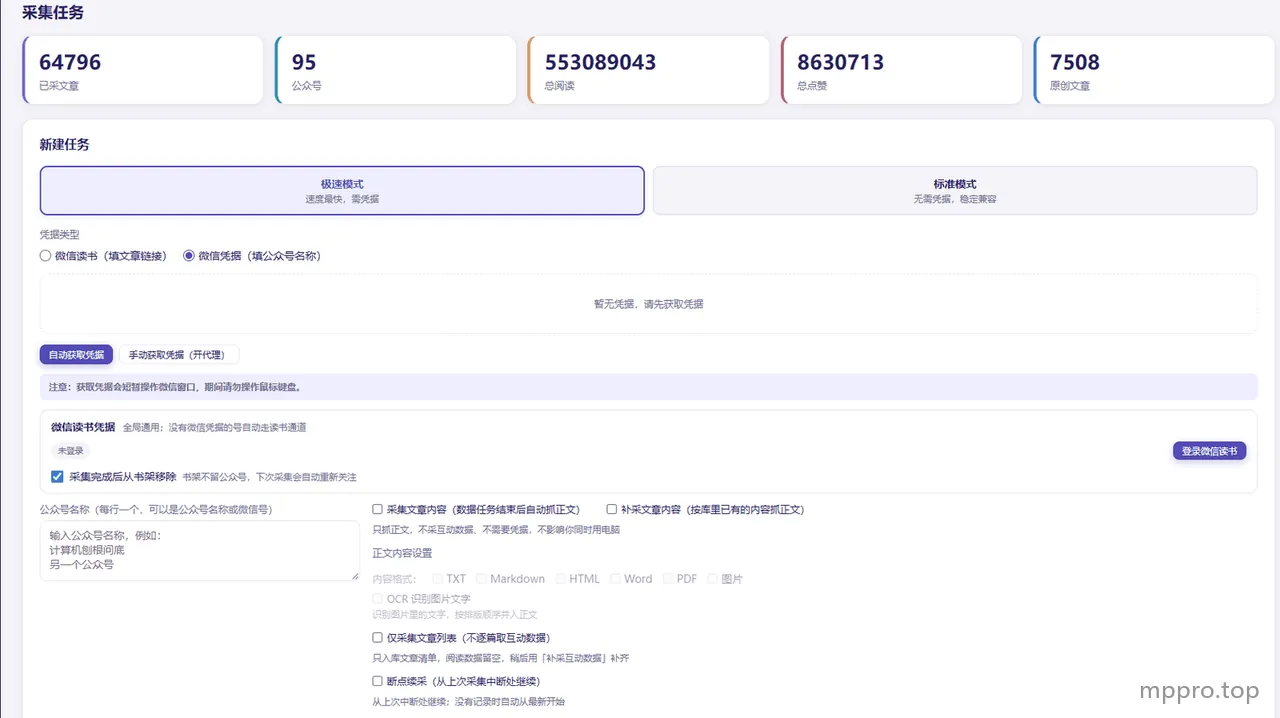Select 微信凭据（填公众号名称）radio option
The image size is (1280, 718).
click(189, 256)
